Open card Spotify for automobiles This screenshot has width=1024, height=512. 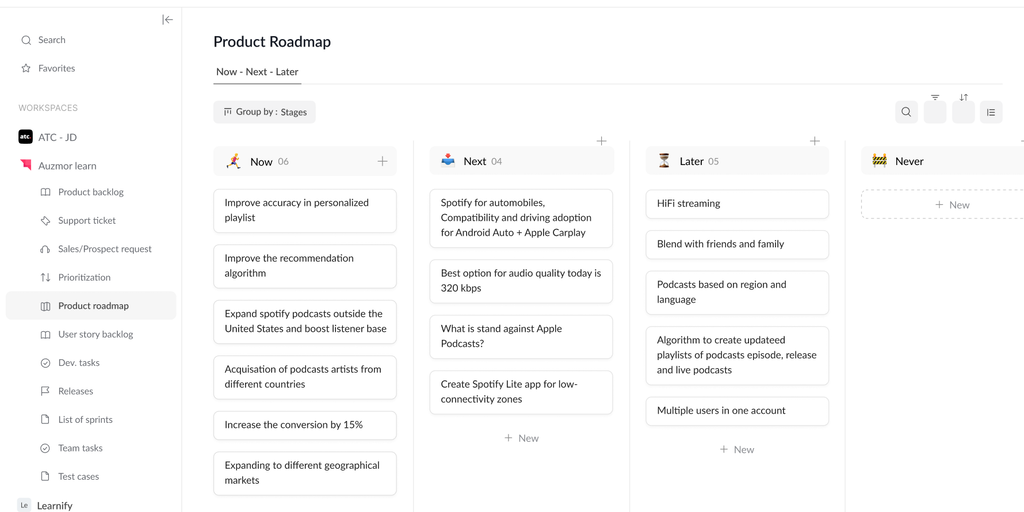521,218
